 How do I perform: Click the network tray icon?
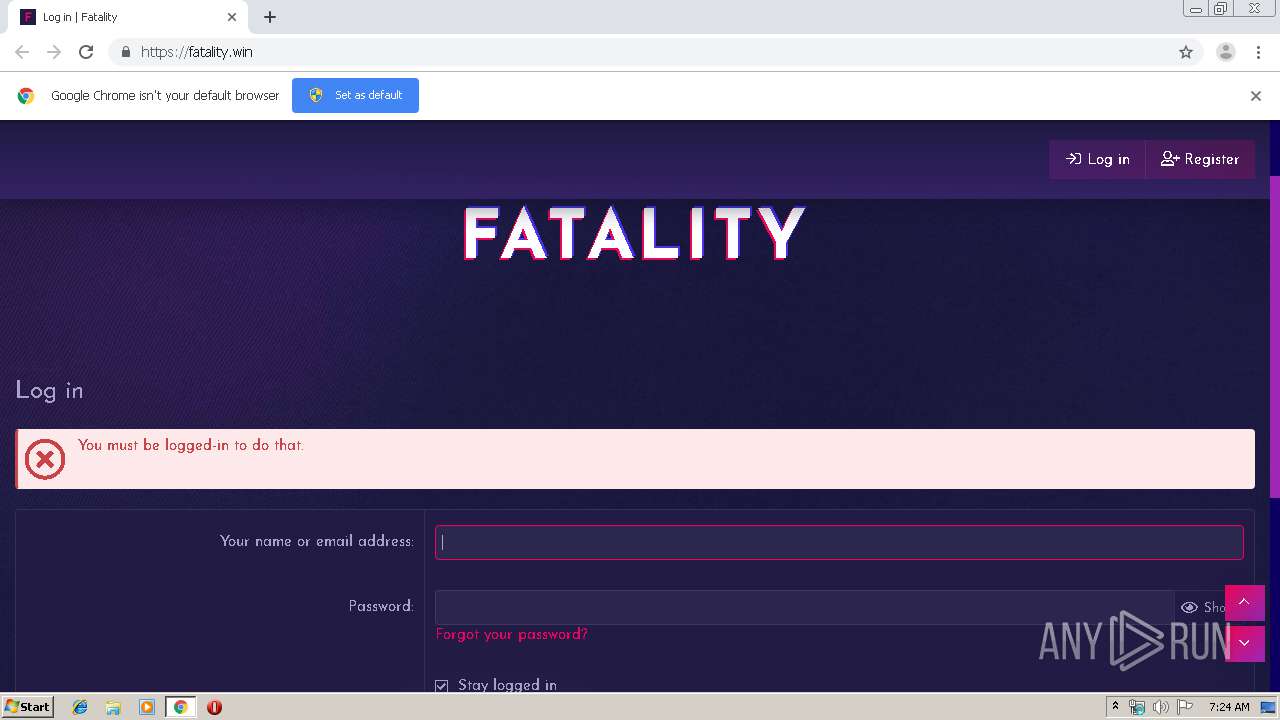1137,707
